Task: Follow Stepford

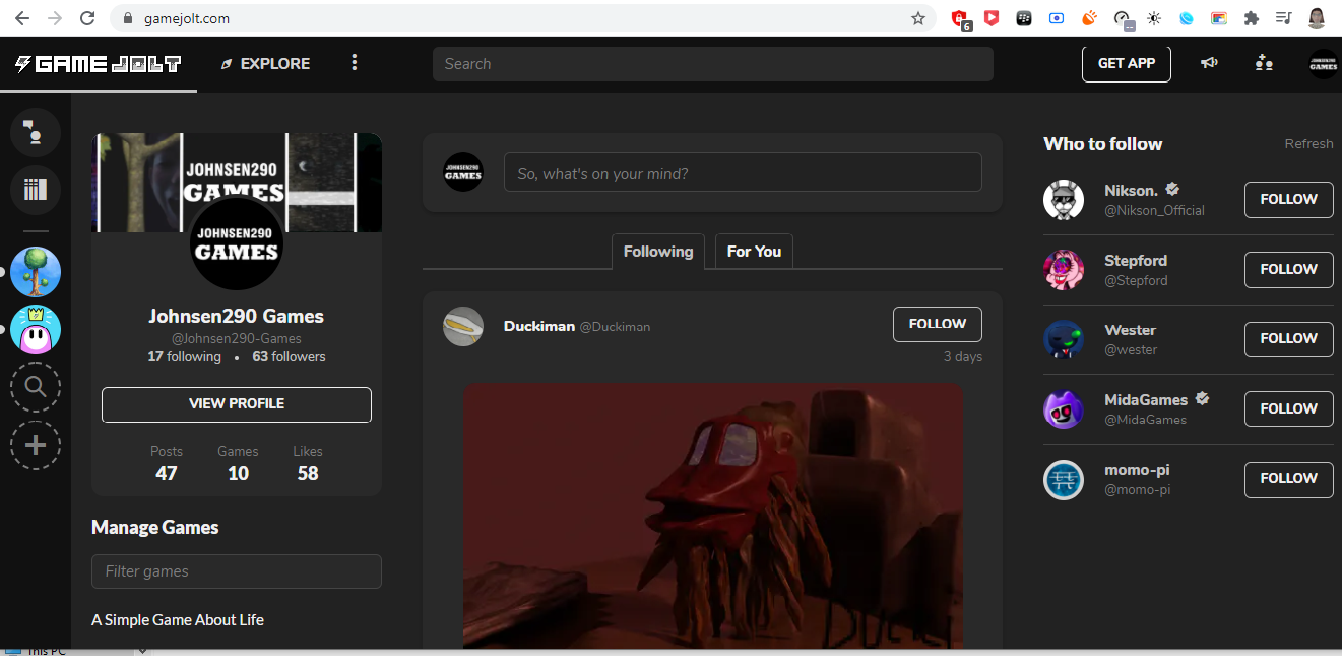Action: (x=1288, y=270)
